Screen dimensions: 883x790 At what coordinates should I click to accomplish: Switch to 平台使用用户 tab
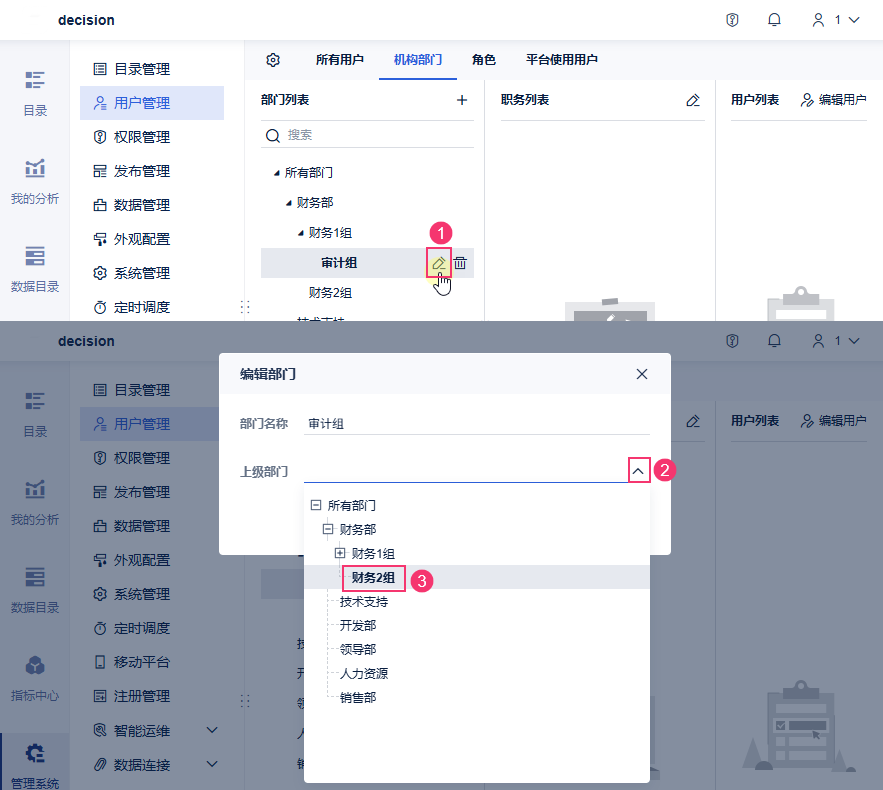coord(561,60)
